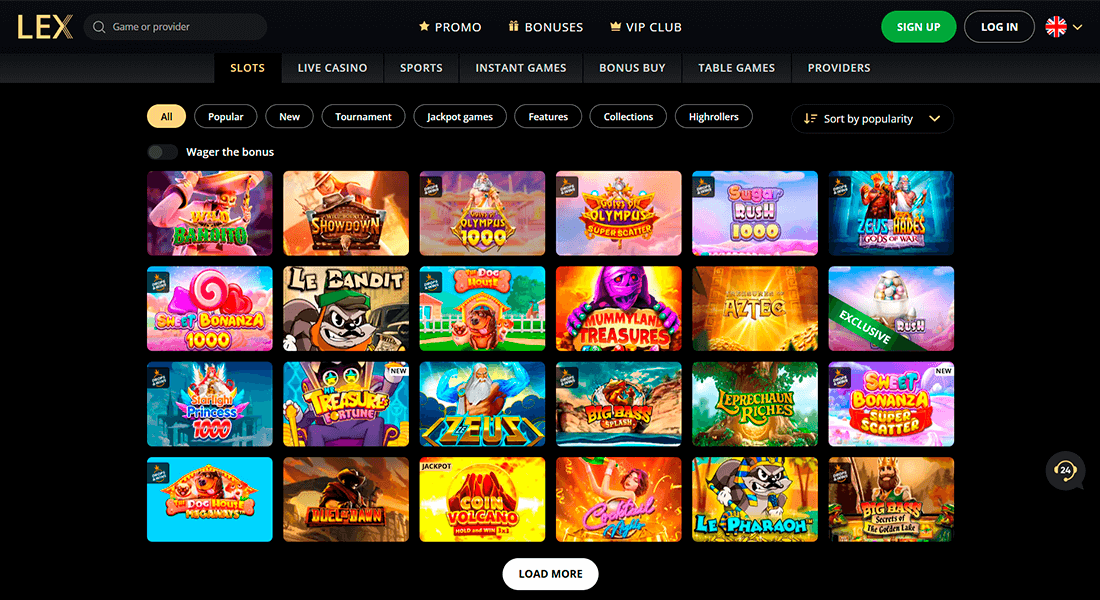
Task: Expand the language chevron next to the flag
Action: tap(1078, 27)
